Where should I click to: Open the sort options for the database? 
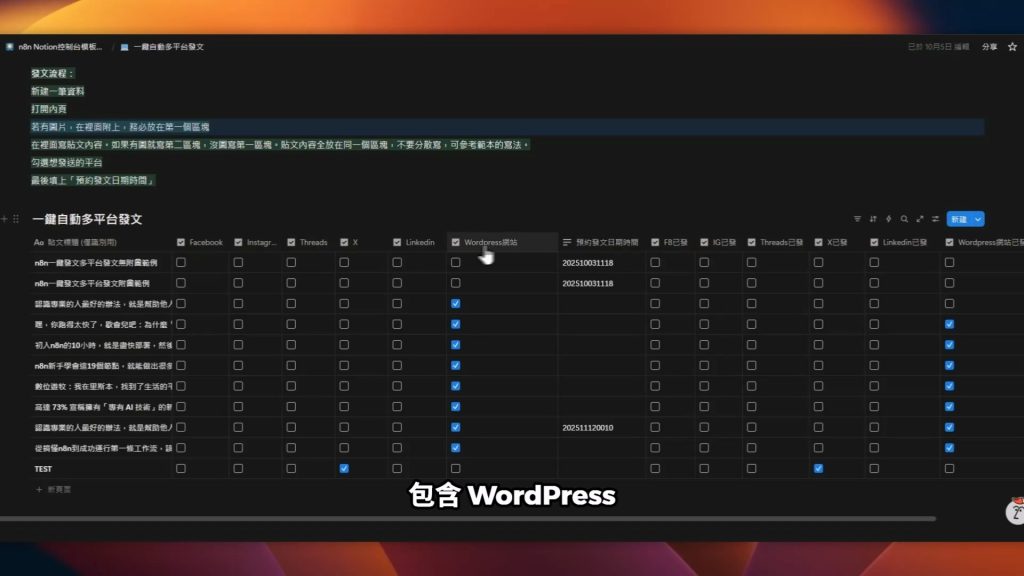(x=874, y=219)
